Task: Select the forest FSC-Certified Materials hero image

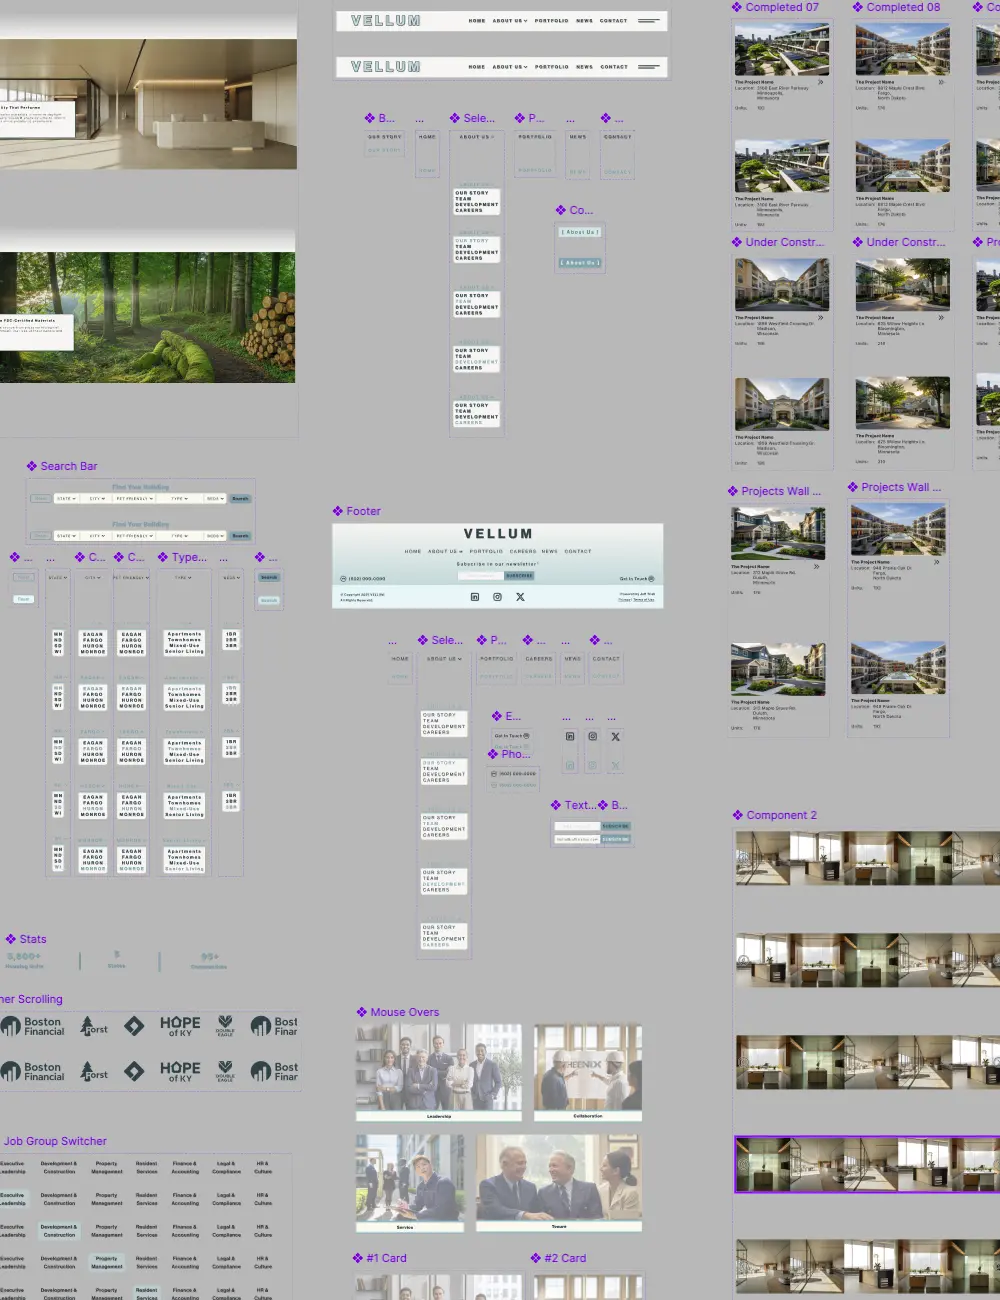Action: click(x=147, y=317)
